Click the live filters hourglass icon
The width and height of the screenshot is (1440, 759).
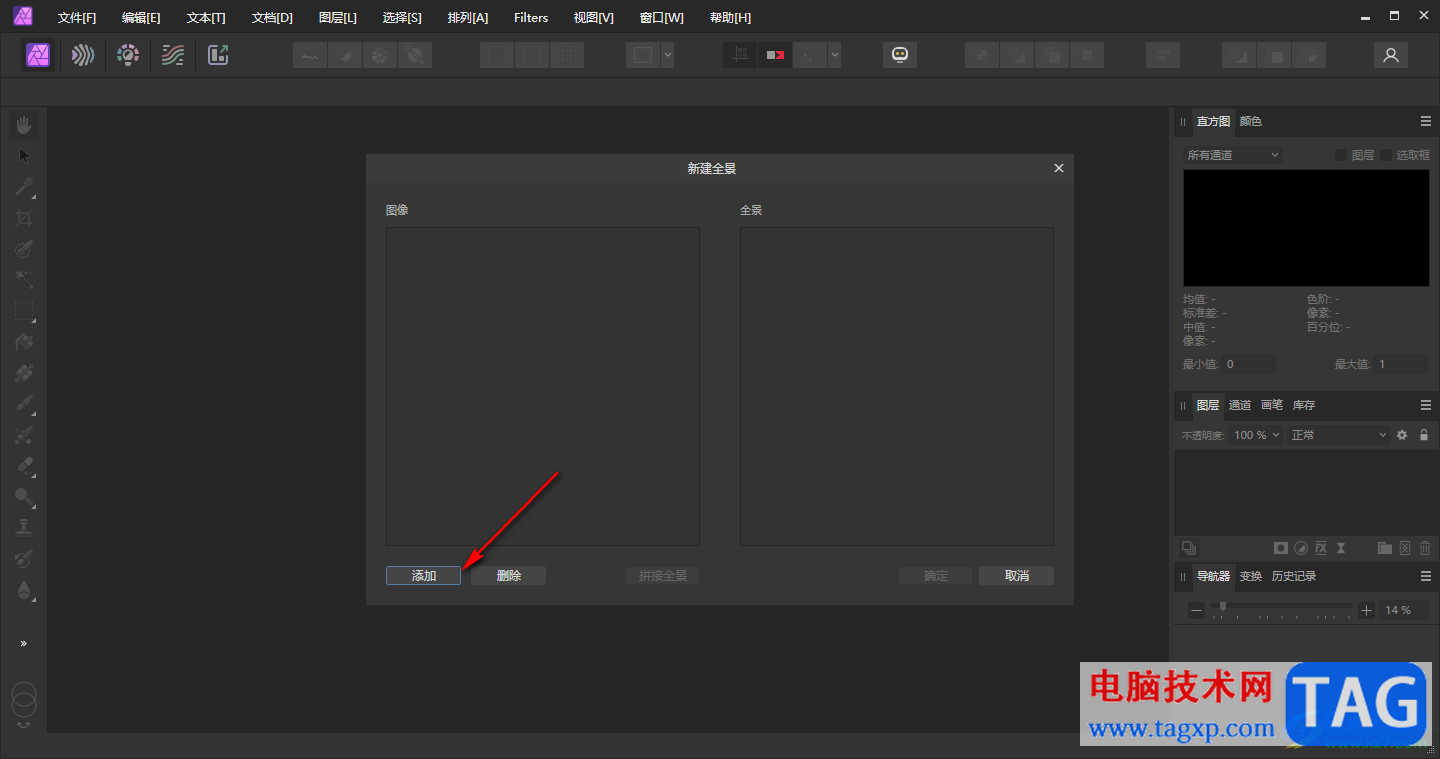1342,548
